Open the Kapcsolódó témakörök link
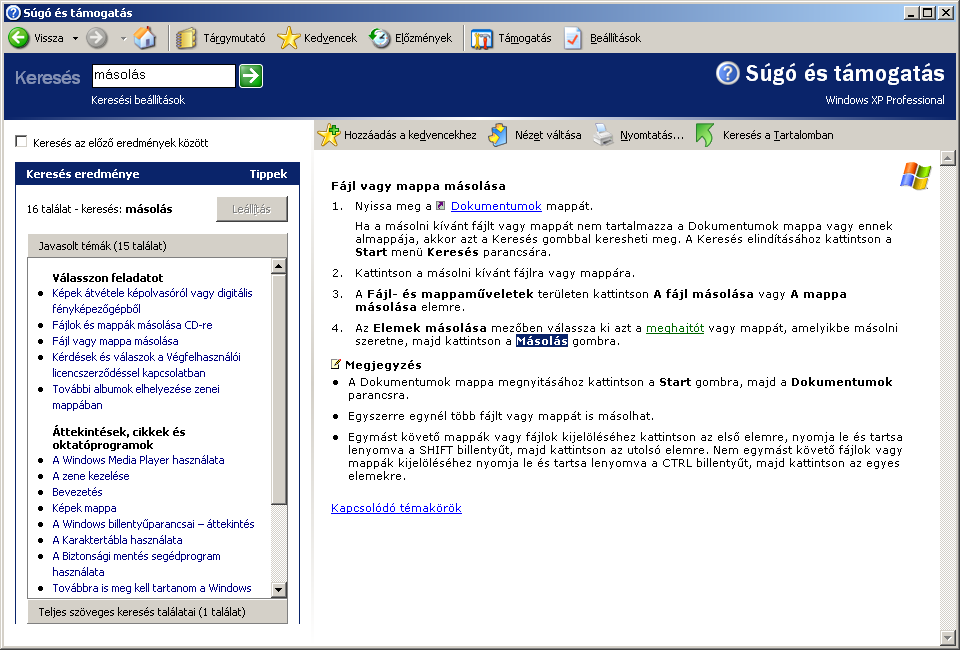The width and height of the screenshot is (960, 650). click(x=396, y=508)
